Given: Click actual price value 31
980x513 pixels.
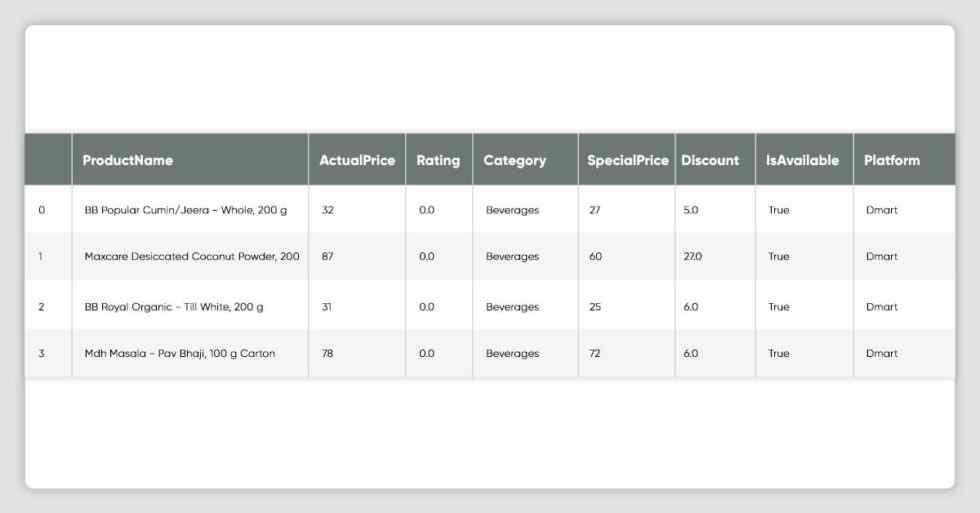Looking at the screenshot, I should (326, 307).
